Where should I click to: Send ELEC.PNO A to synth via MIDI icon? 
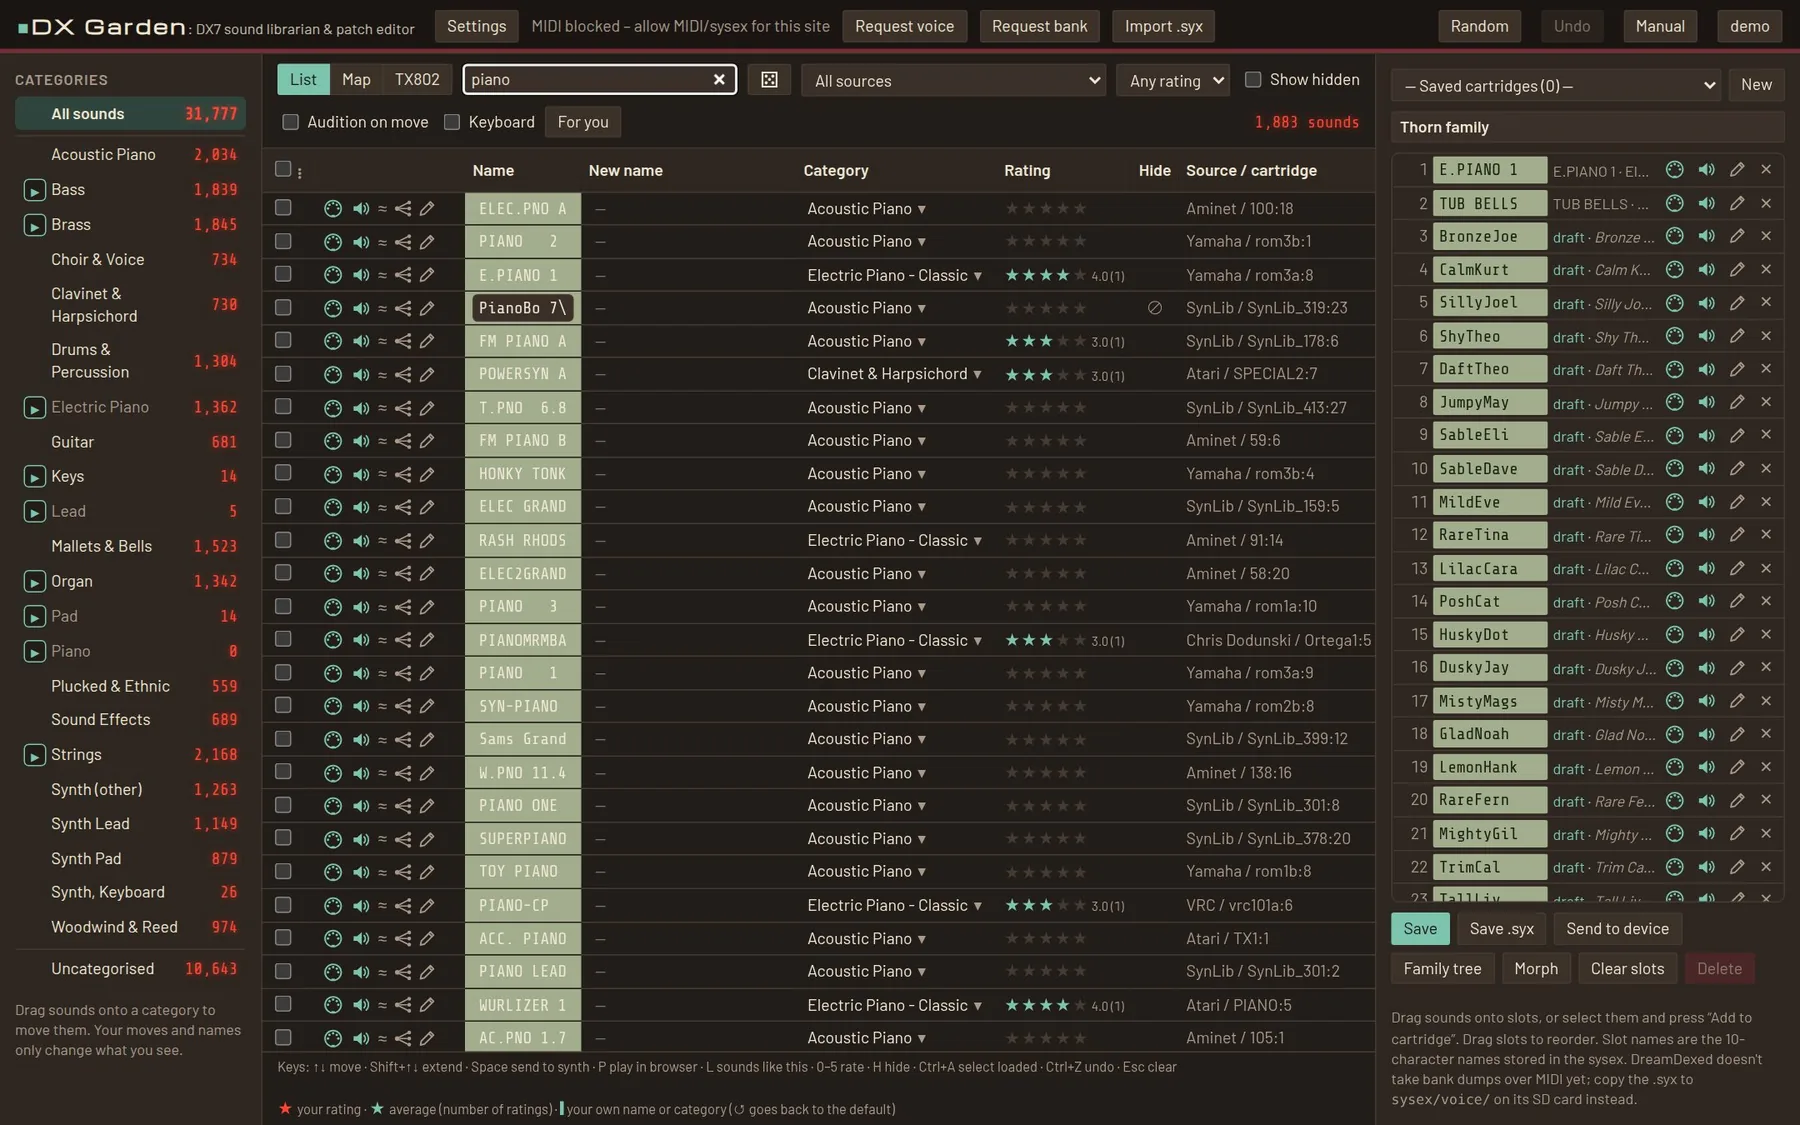click(333, 209)
